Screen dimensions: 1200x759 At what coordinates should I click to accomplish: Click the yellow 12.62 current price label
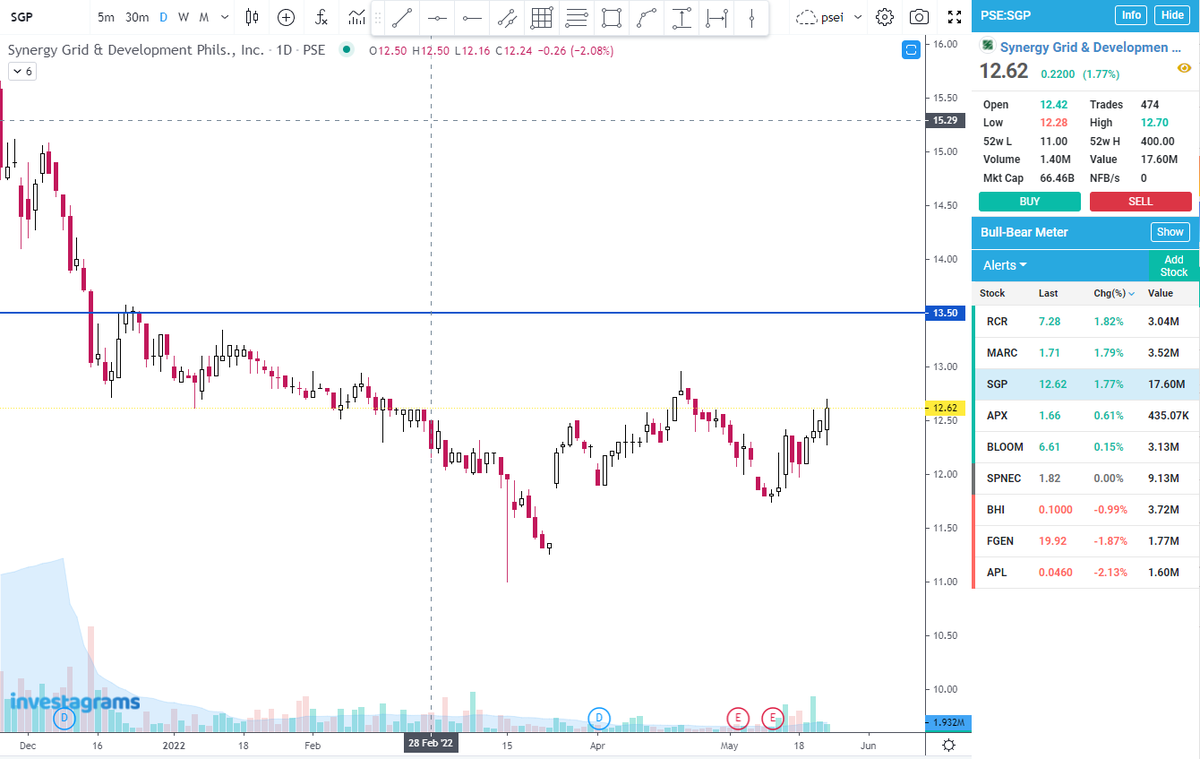[x=946, y=408]
